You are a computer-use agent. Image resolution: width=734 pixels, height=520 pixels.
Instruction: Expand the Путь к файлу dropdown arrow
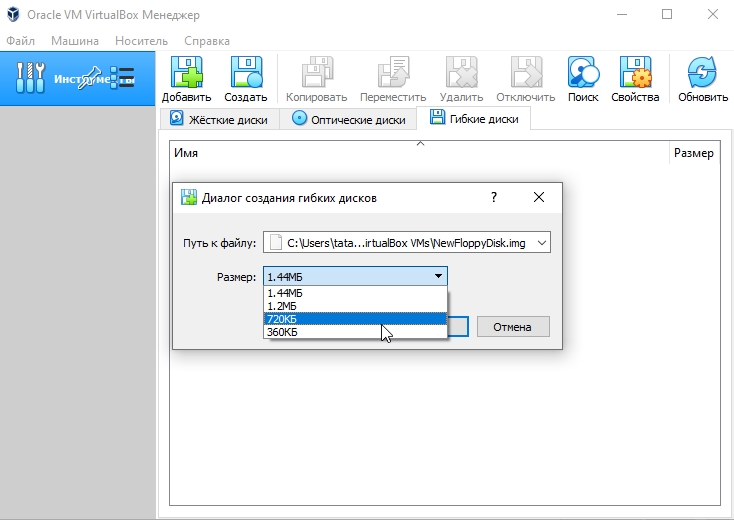click(542, 243)
